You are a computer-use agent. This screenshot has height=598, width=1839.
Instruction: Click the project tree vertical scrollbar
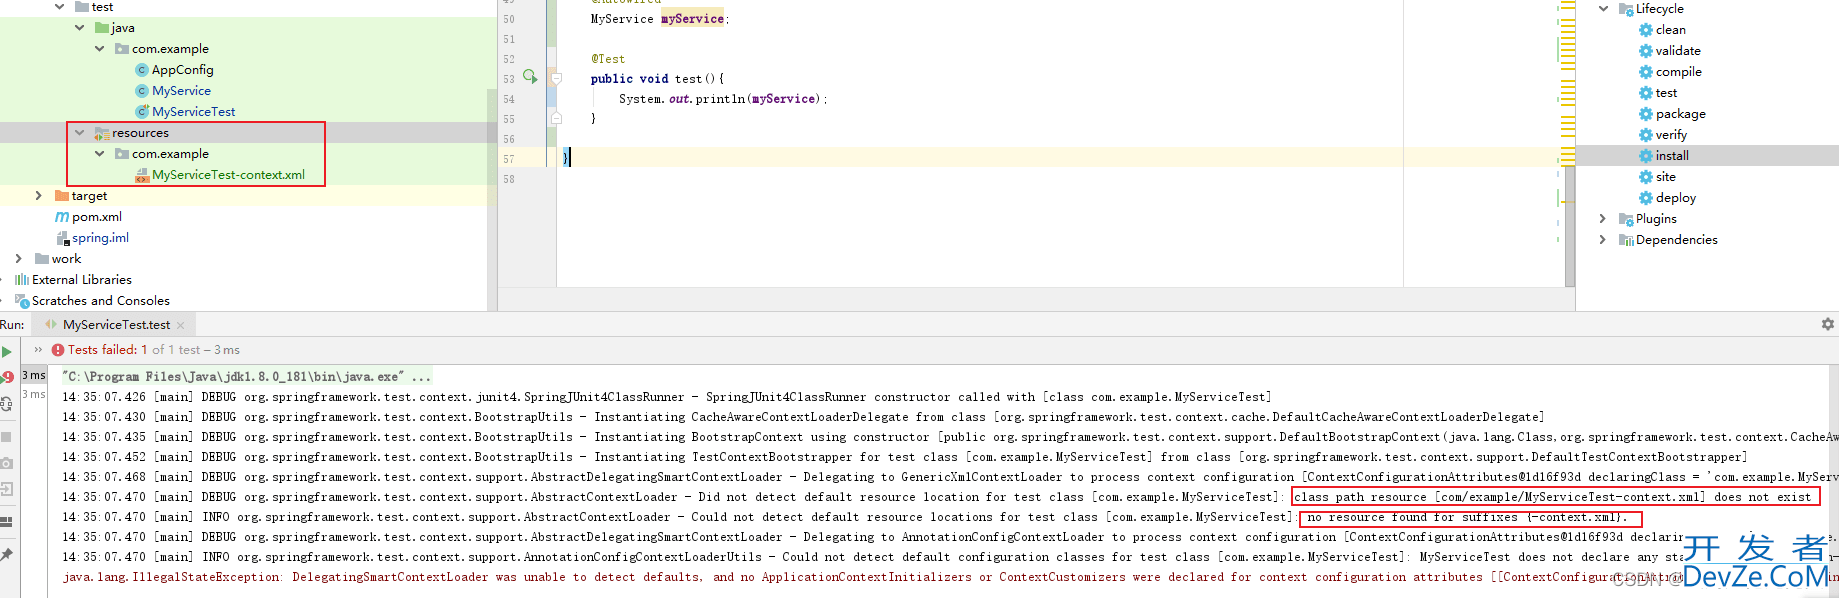pyautogui.click(x=492, y=200)
